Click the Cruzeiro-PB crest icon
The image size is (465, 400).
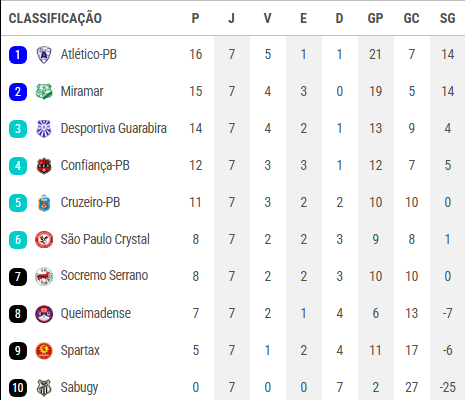click(44, 203)
